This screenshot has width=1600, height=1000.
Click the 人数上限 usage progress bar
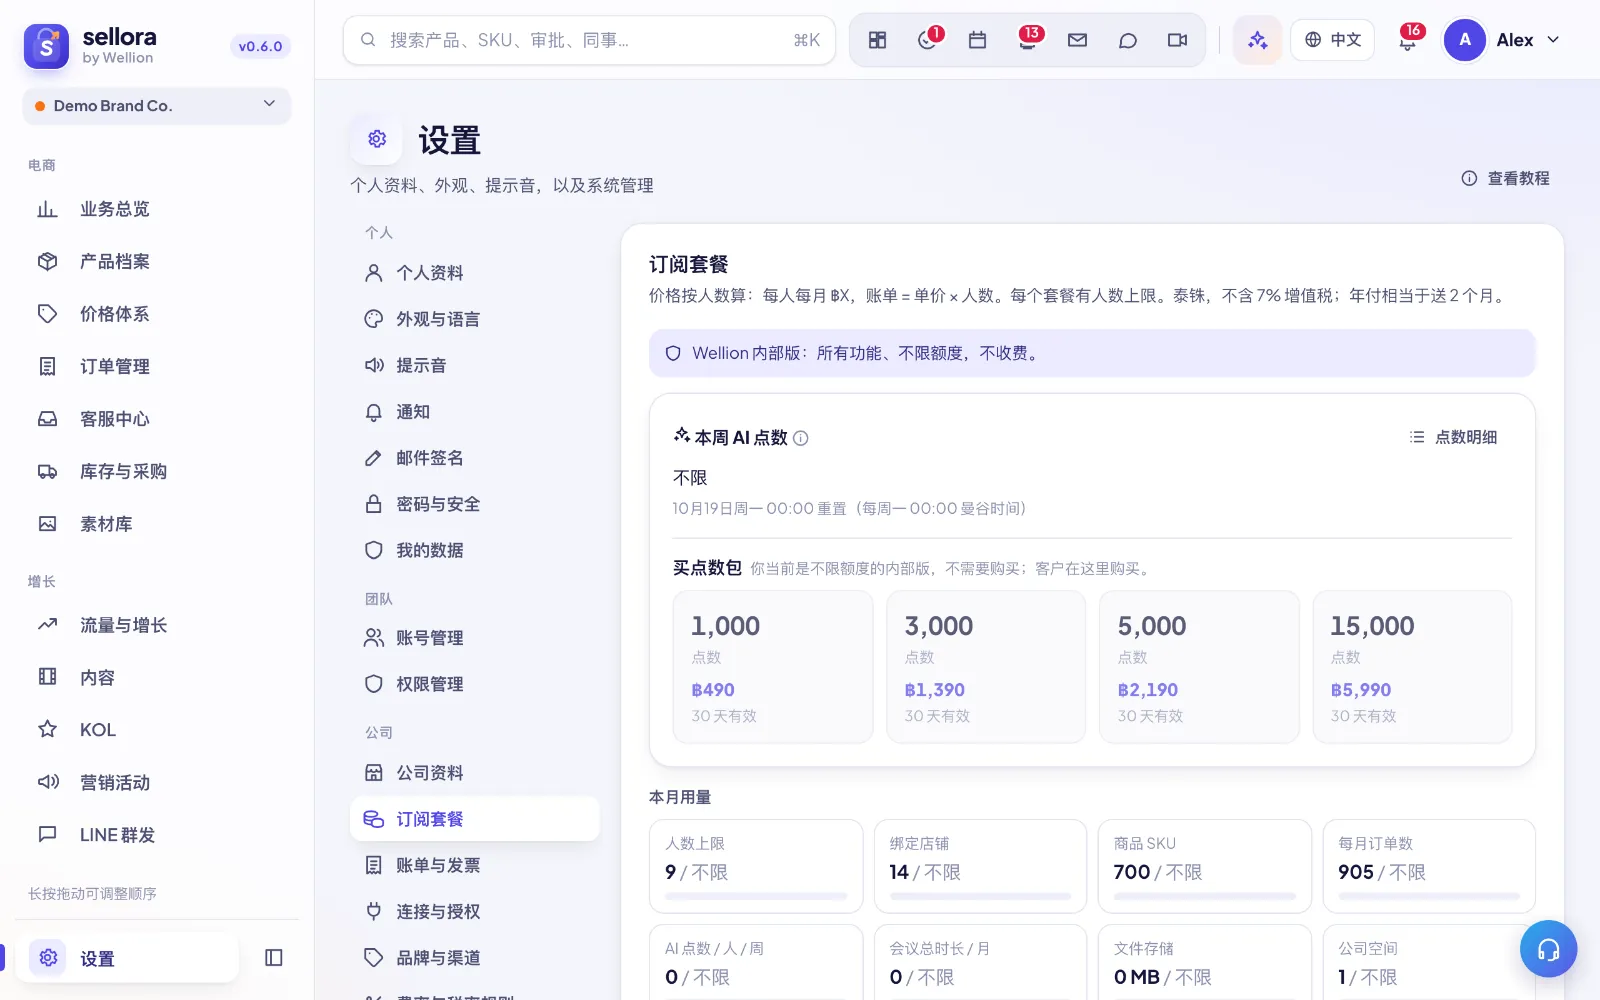(756, 896)
